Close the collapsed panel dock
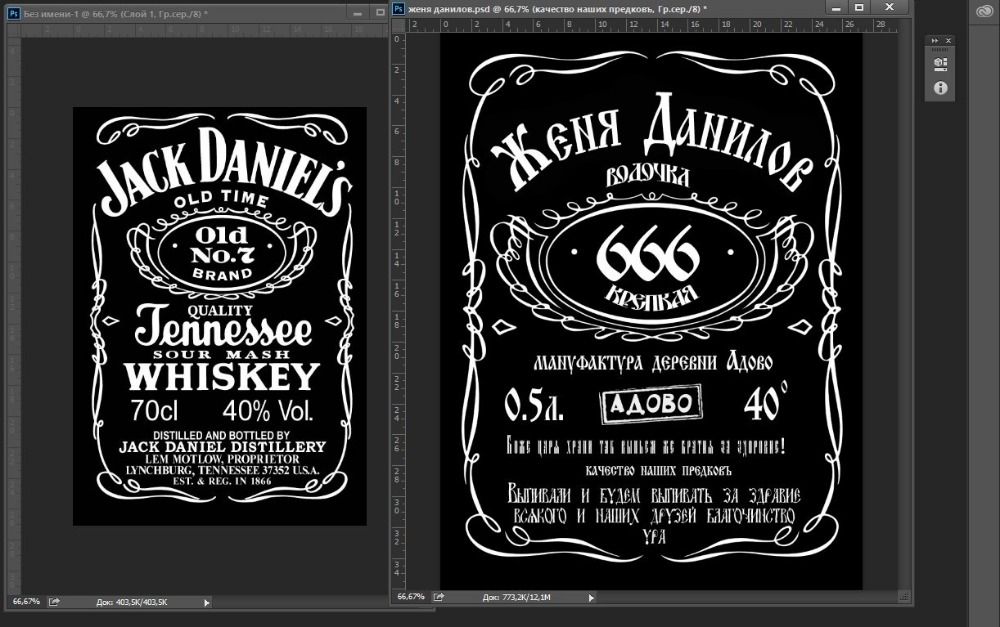The image size is (1000, 627). [947, 40]
